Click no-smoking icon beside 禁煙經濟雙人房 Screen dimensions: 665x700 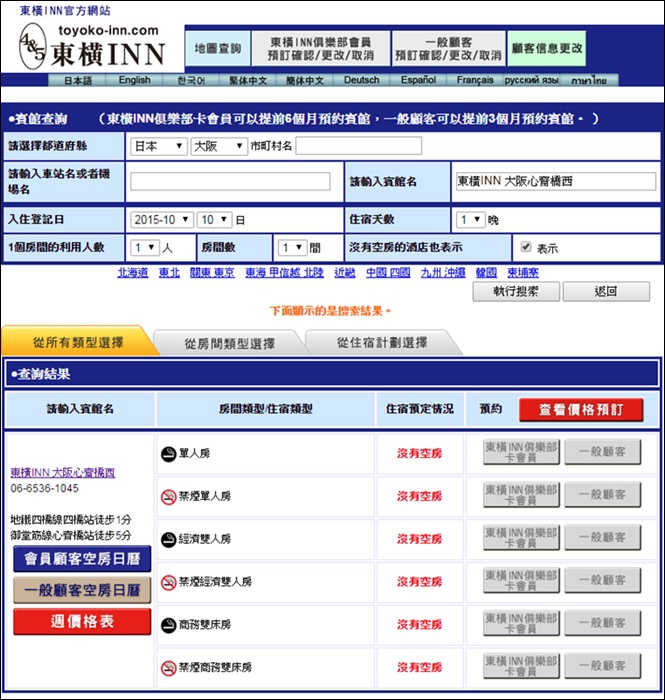click(168, 583)
